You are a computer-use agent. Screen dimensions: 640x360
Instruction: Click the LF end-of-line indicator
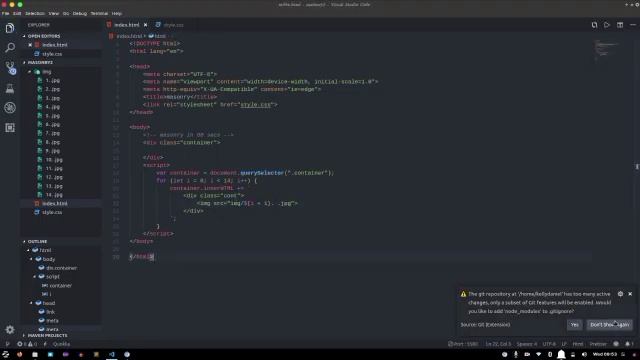564,344
